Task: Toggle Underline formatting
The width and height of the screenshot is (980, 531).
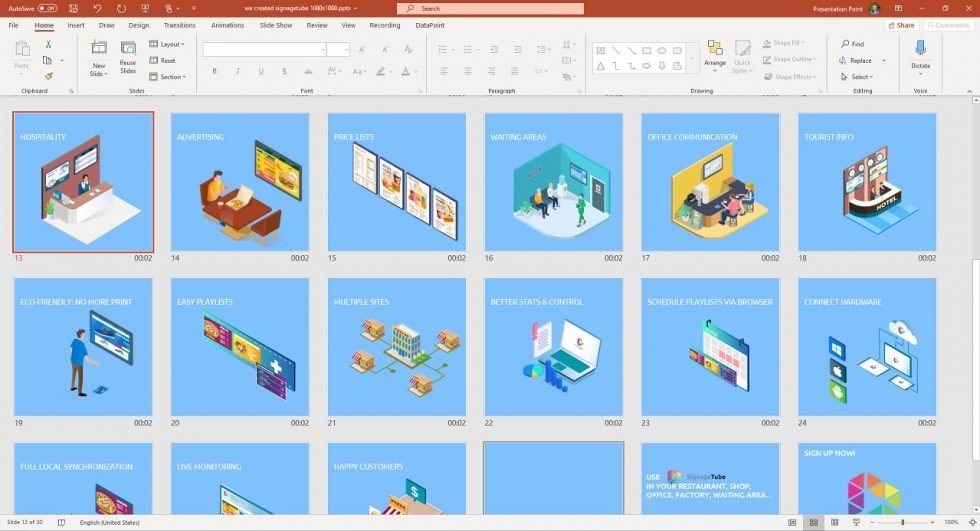Action: [261, 71]
